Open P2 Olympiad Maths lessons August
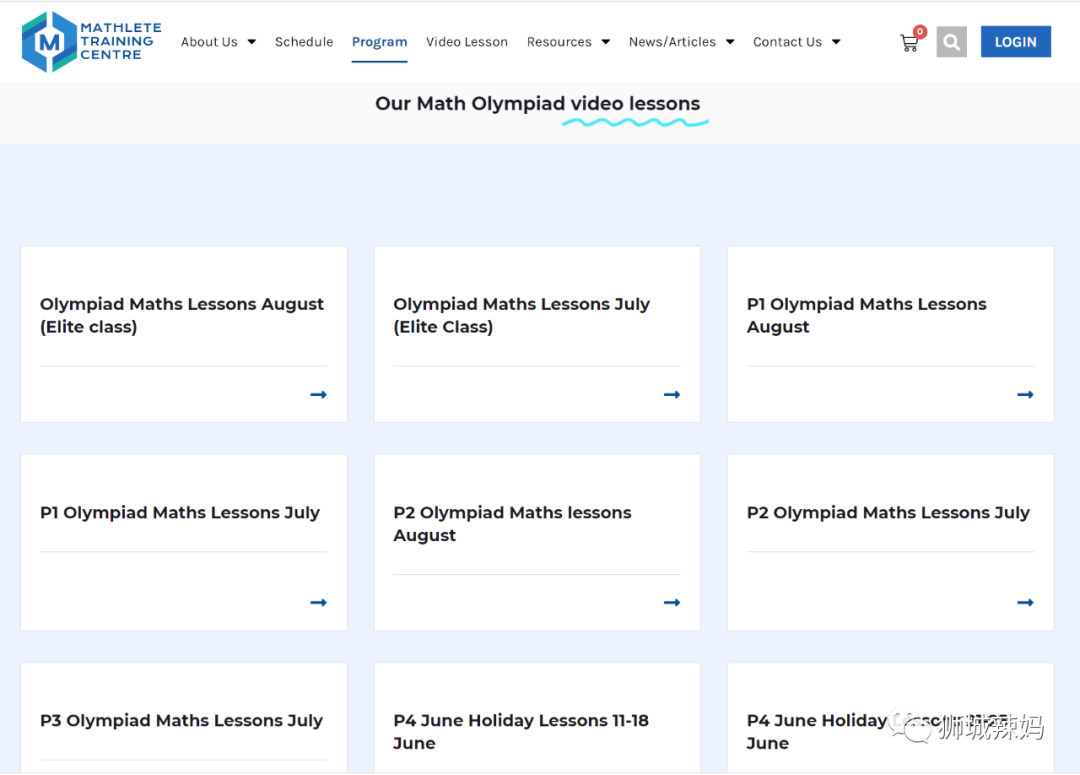1080x775 pixels. (x=512, y=524)
